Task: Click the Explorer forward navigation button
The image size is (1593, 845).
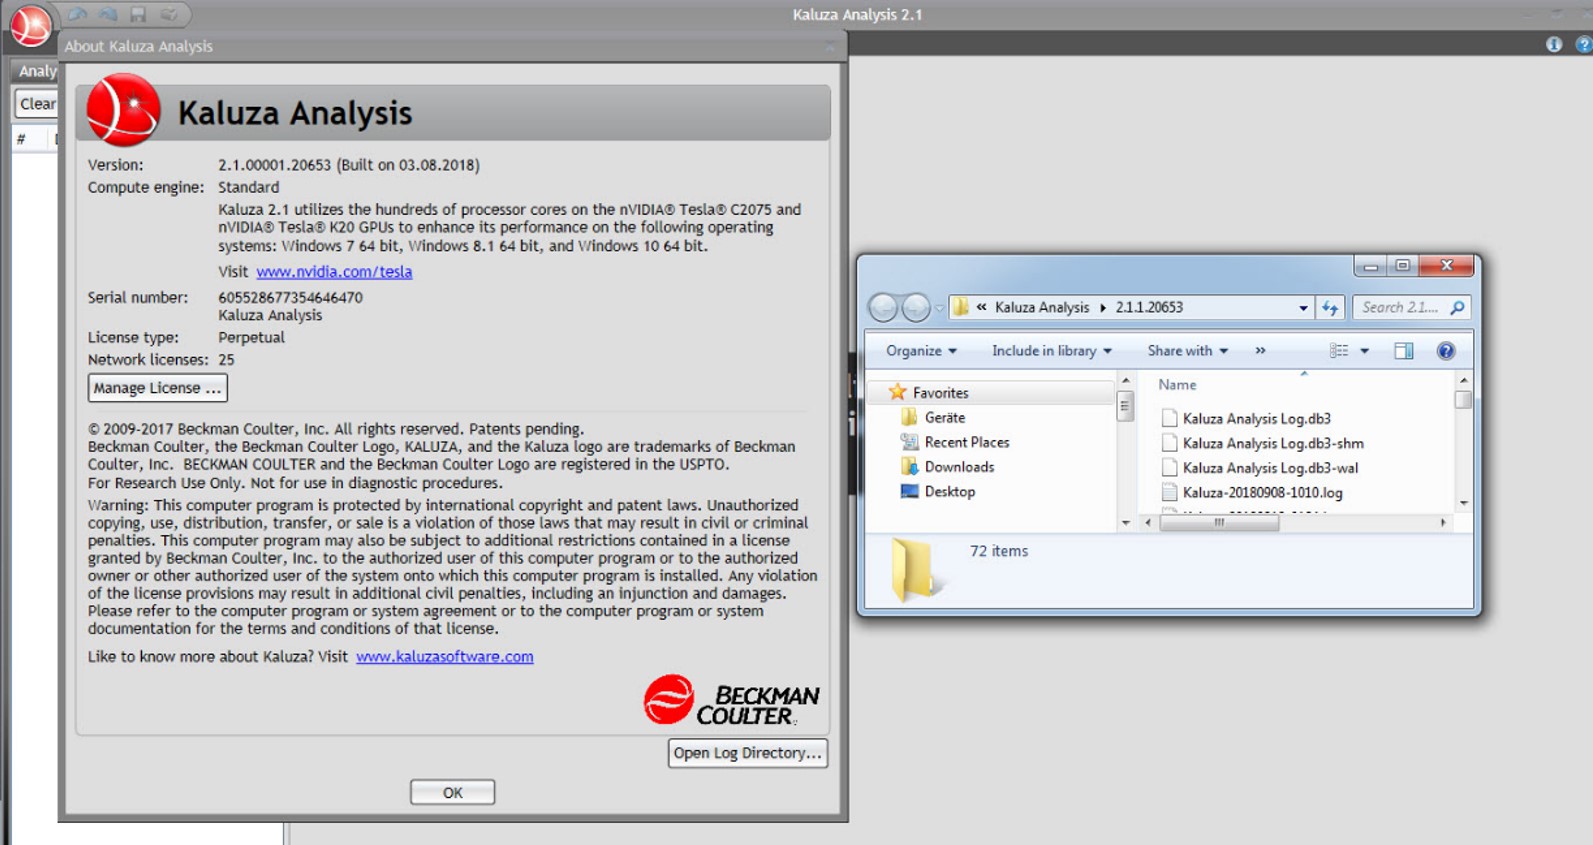Action: click(916, 307)
